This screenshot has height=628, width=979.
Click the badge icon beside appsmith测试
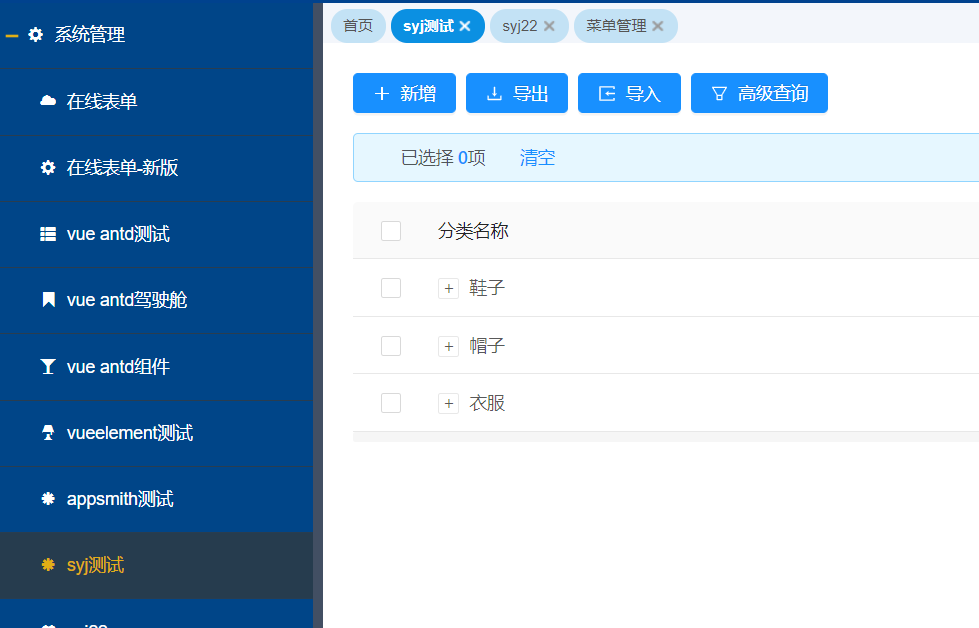(x=47, y=499)
